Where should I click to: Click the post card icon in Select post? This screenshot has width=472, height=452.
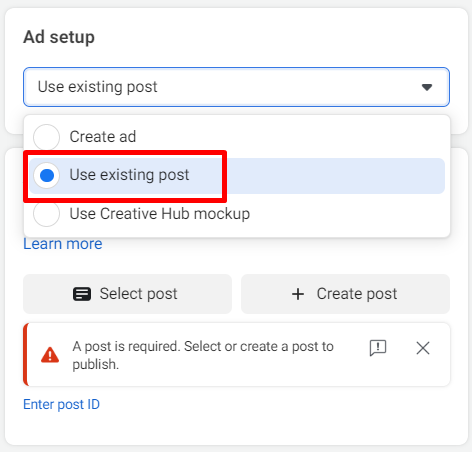click(x=82, y=294)
